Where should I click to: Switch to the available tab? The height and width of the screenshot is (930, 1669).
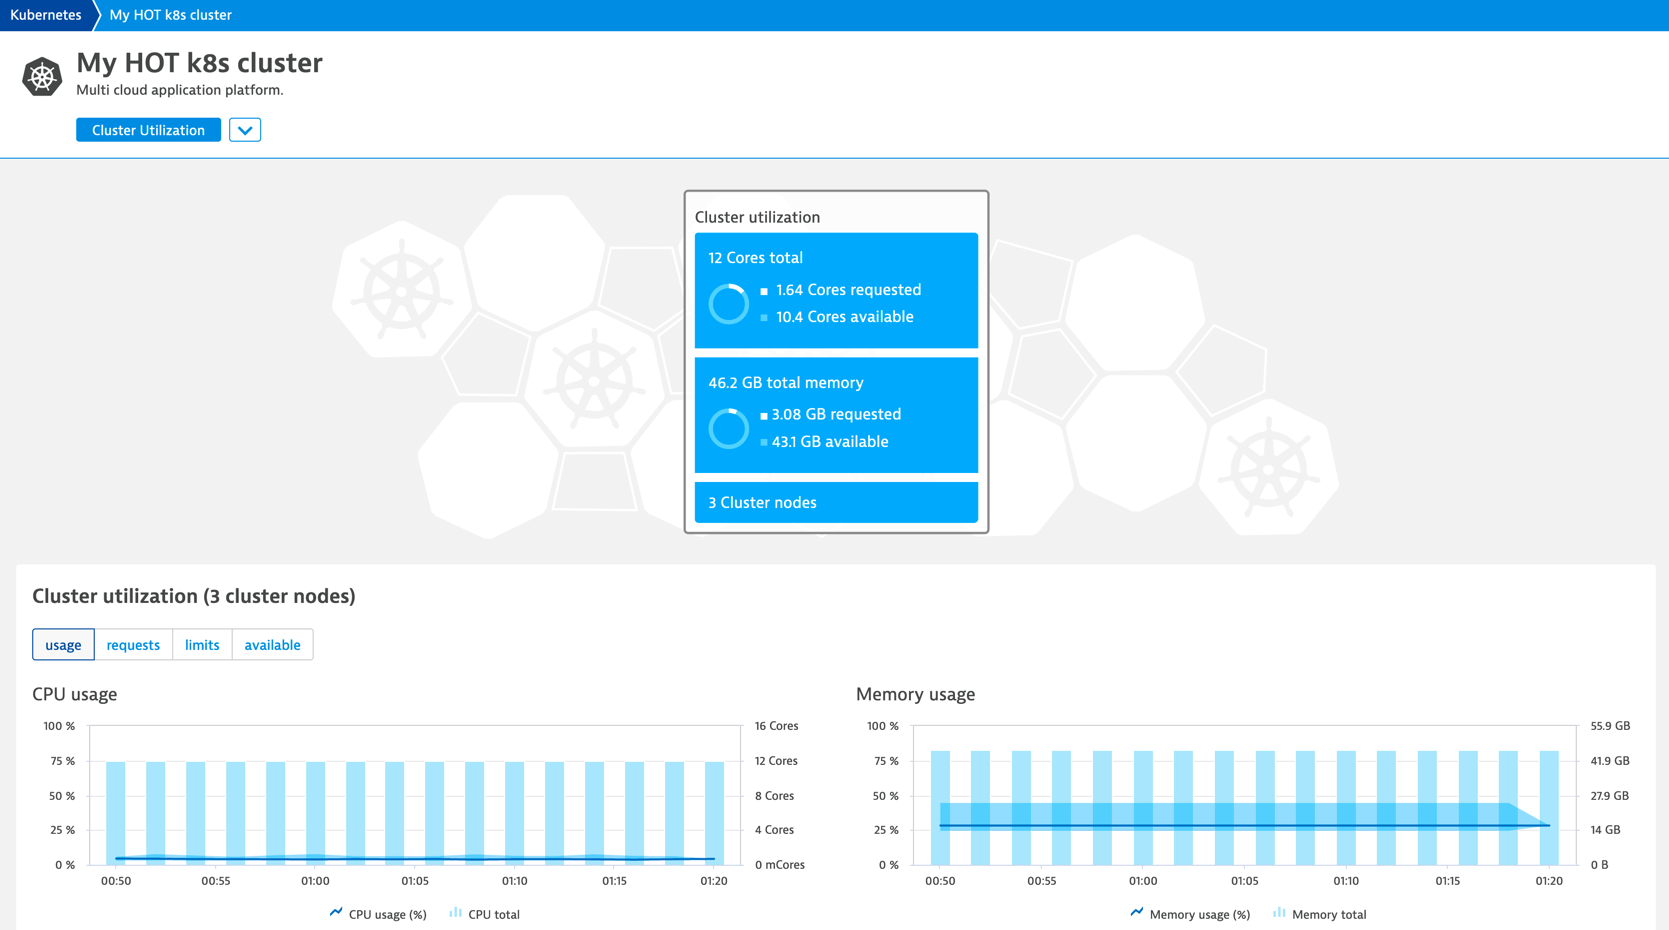tap(272, 645)
